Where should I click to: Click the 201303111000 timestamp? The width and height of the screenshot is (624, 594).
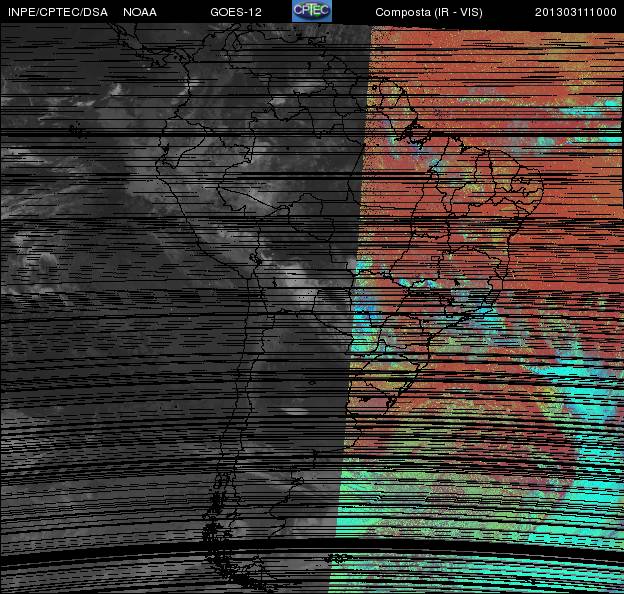(575, 12)
